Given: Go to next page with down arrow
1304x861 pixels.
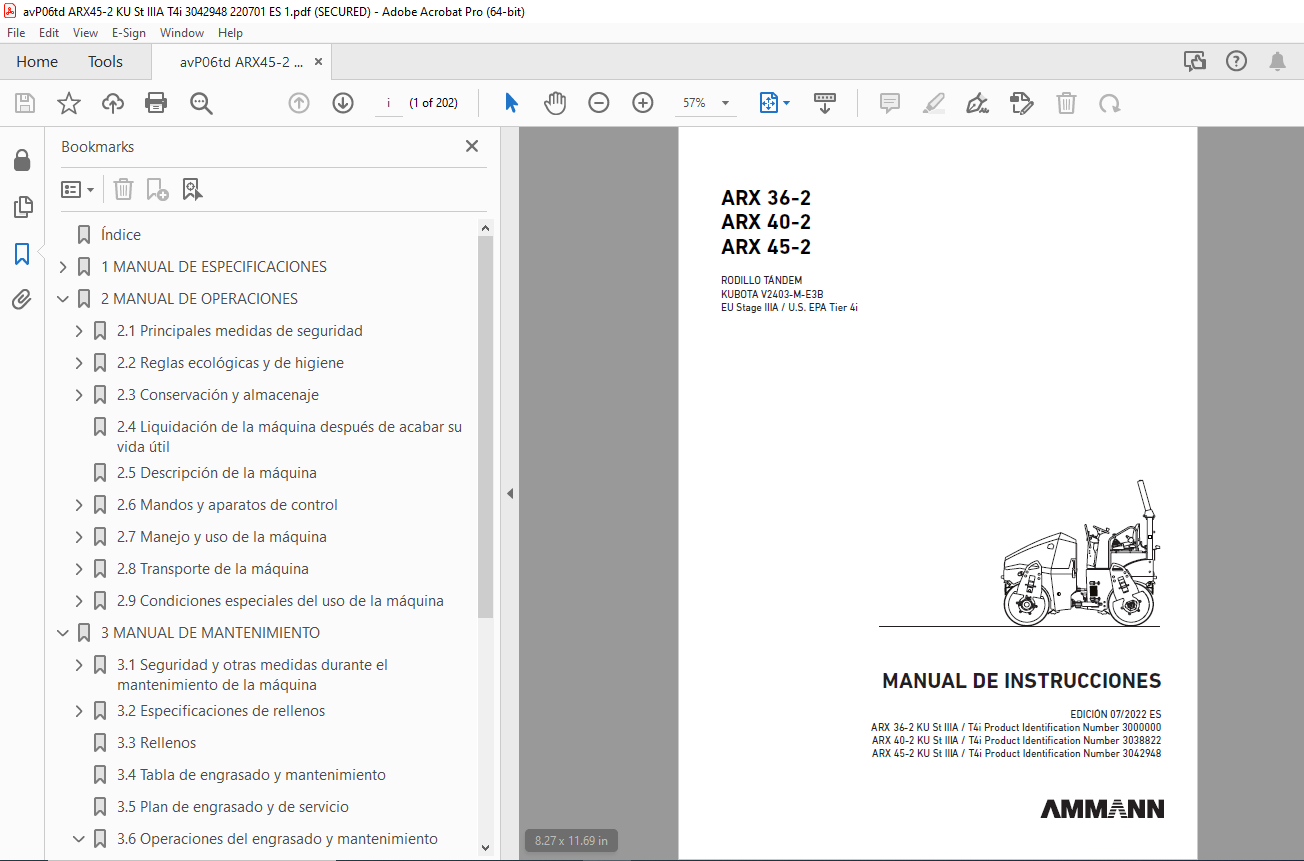Looking at the screenshot, I should pyautogui.click(x=343, y=103).
